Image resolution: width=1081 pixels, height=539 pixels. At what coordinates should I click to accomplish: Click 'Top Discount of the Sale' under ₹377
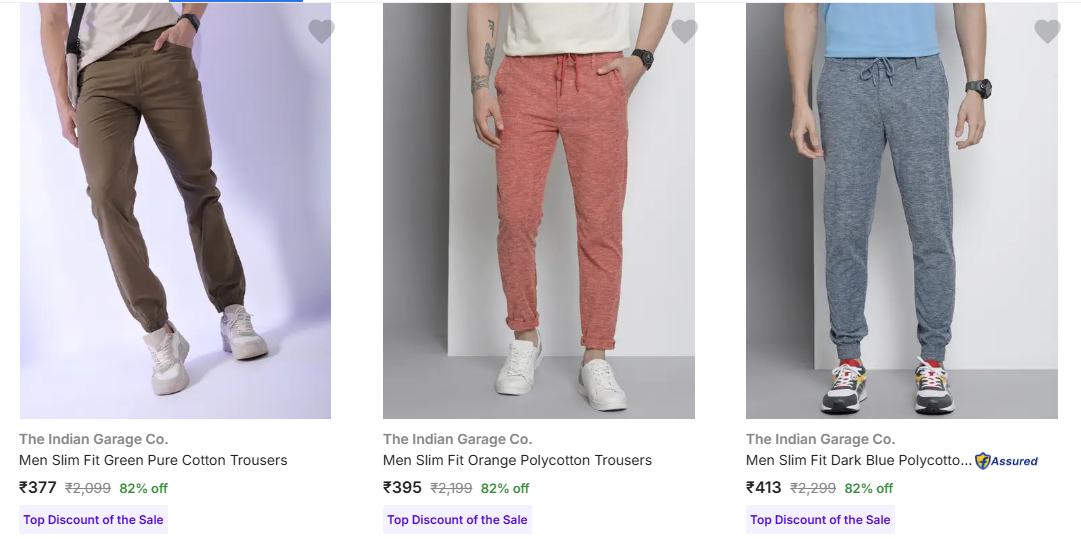click(x=93, y=520)
